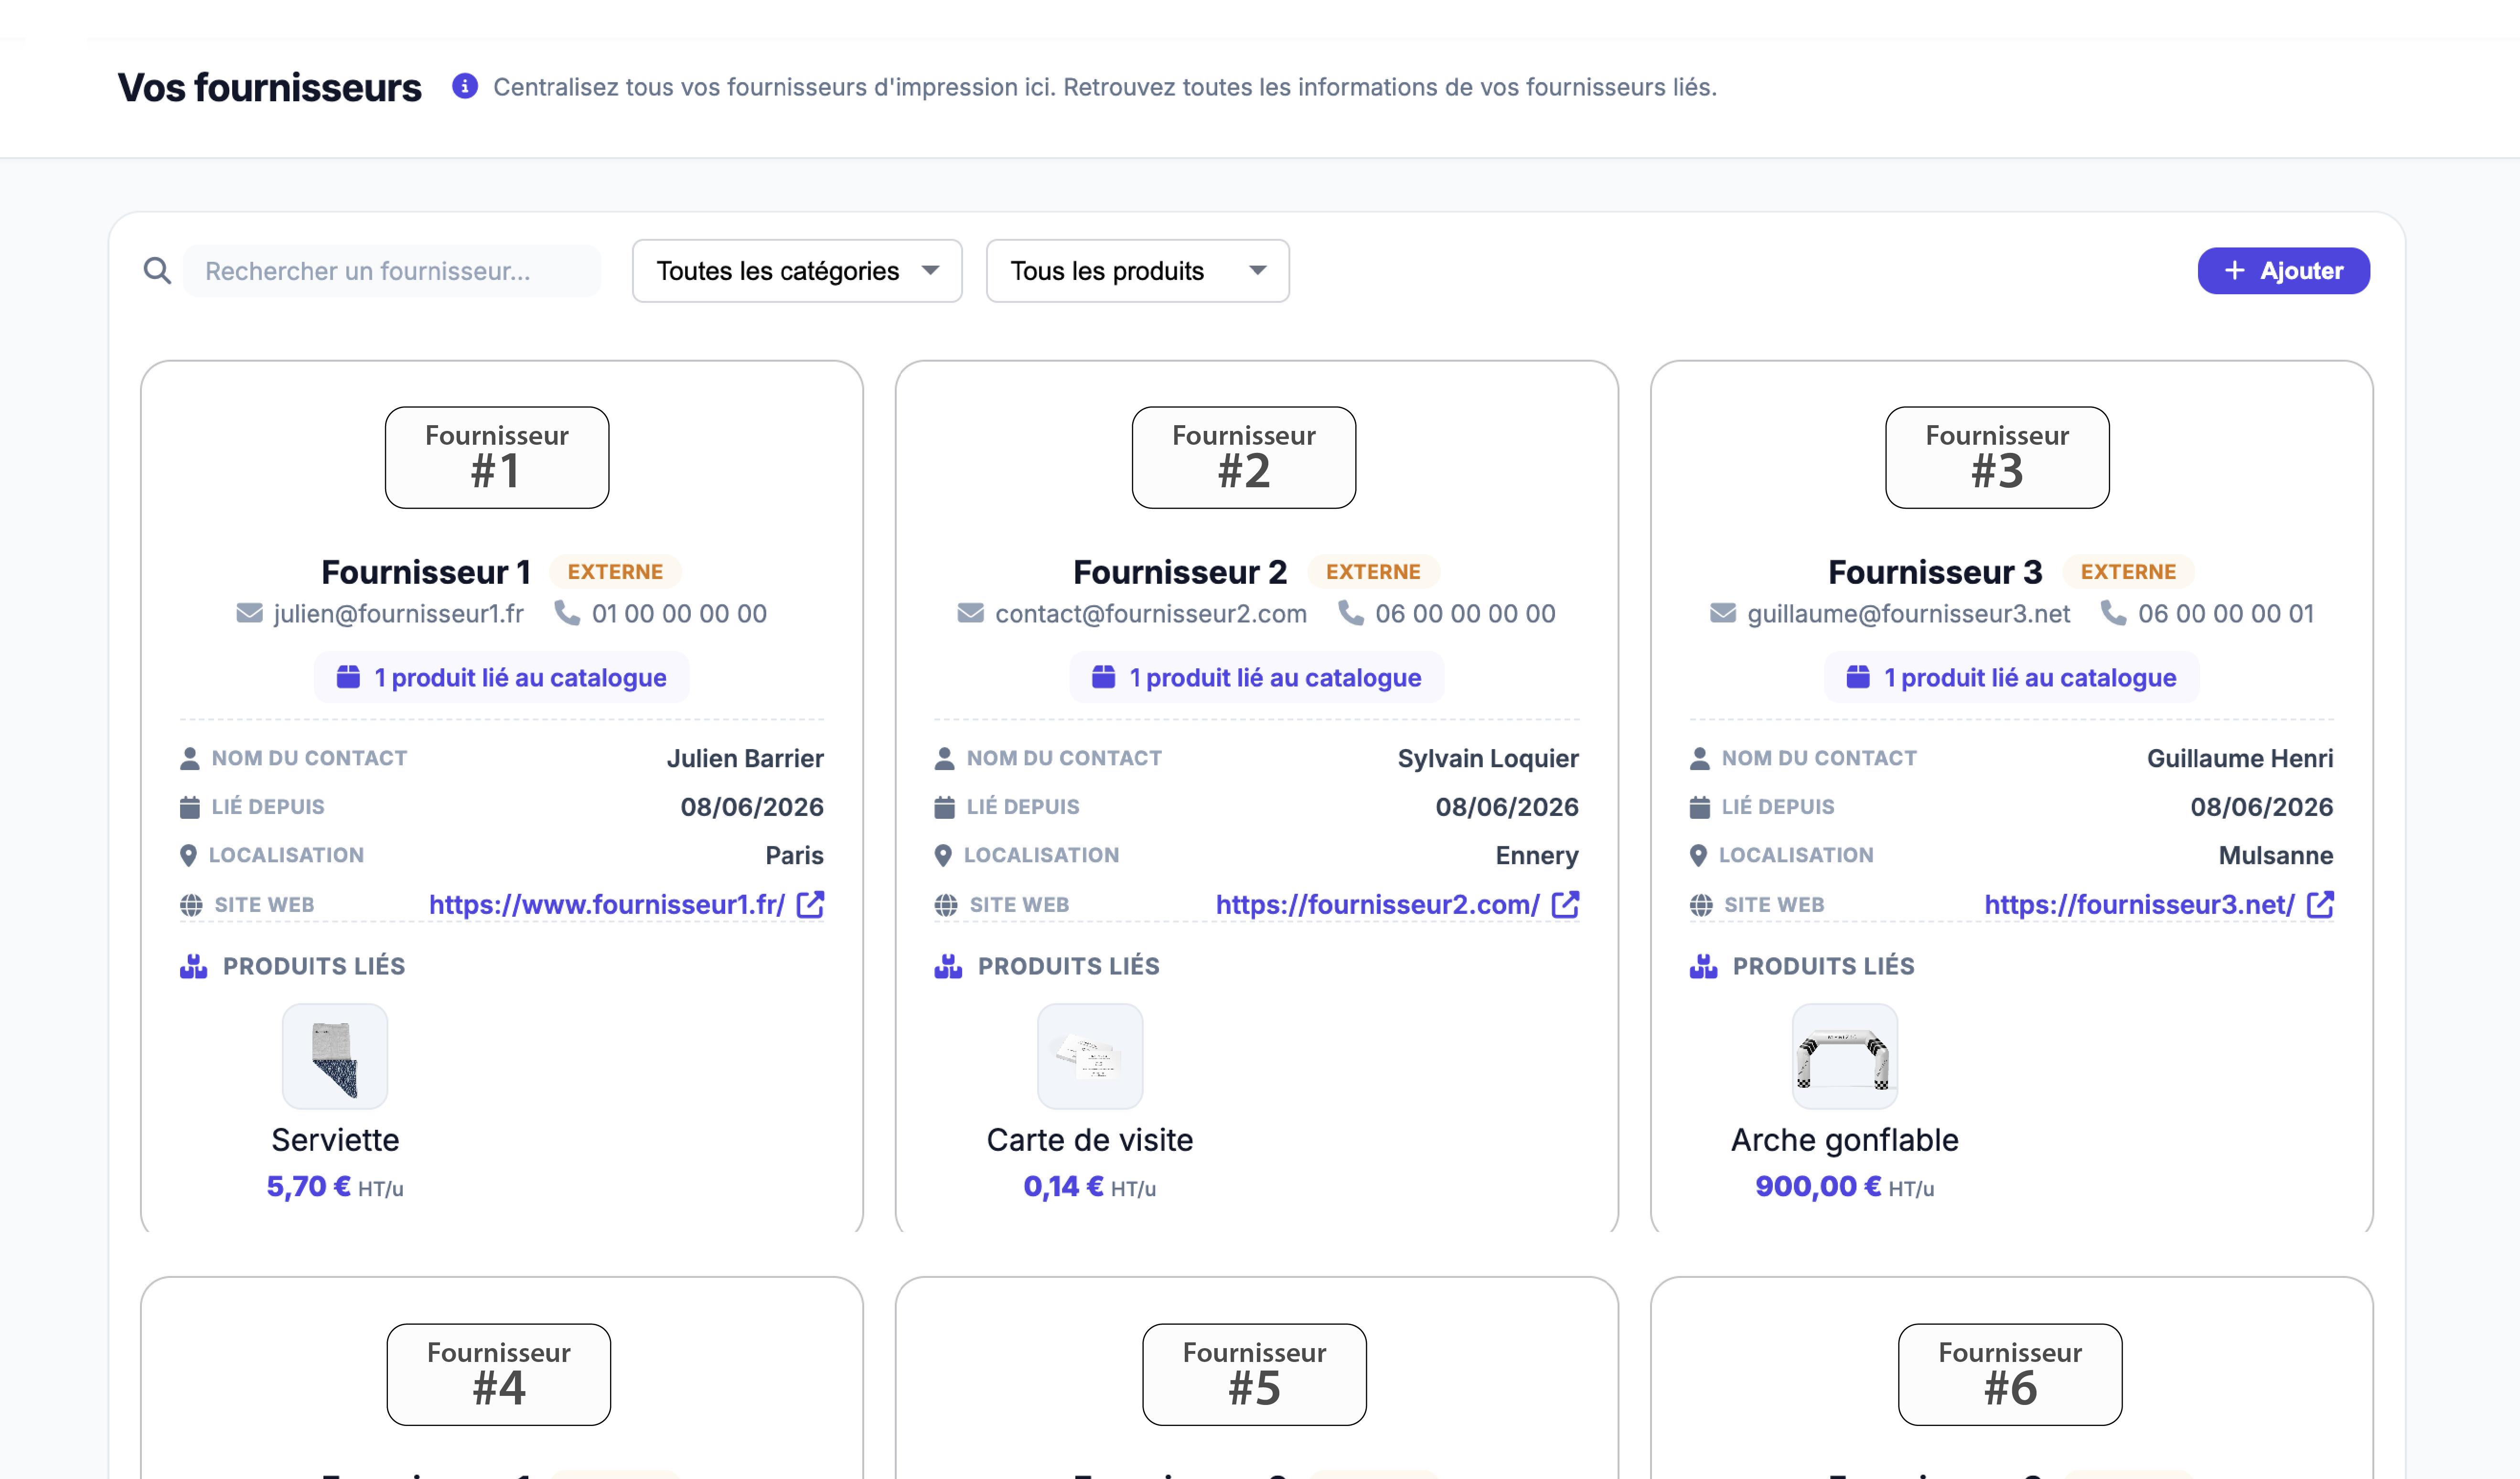Click the Fournisseur #4 logo
The image size is (2520, 1479).
499,1374
